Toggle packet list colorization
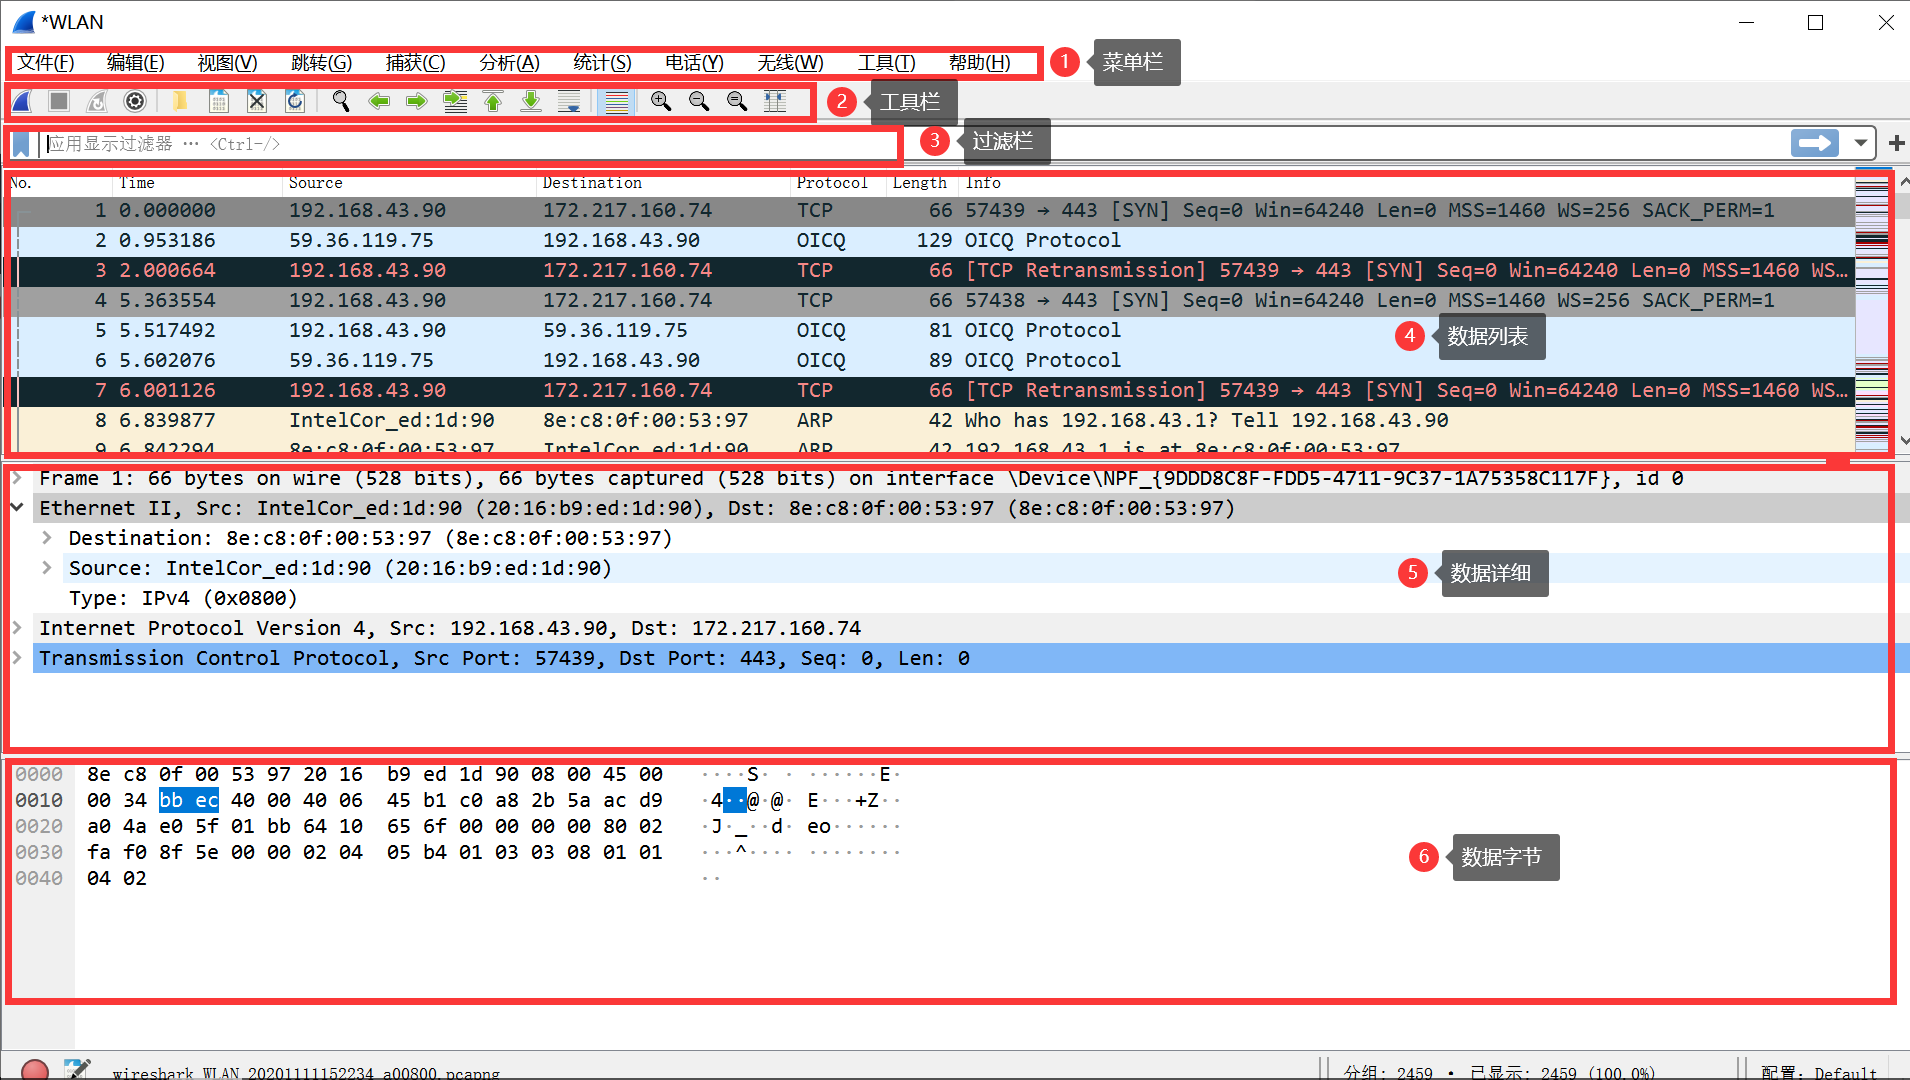Viewport: 1910px width, 1080px height. 617,101
